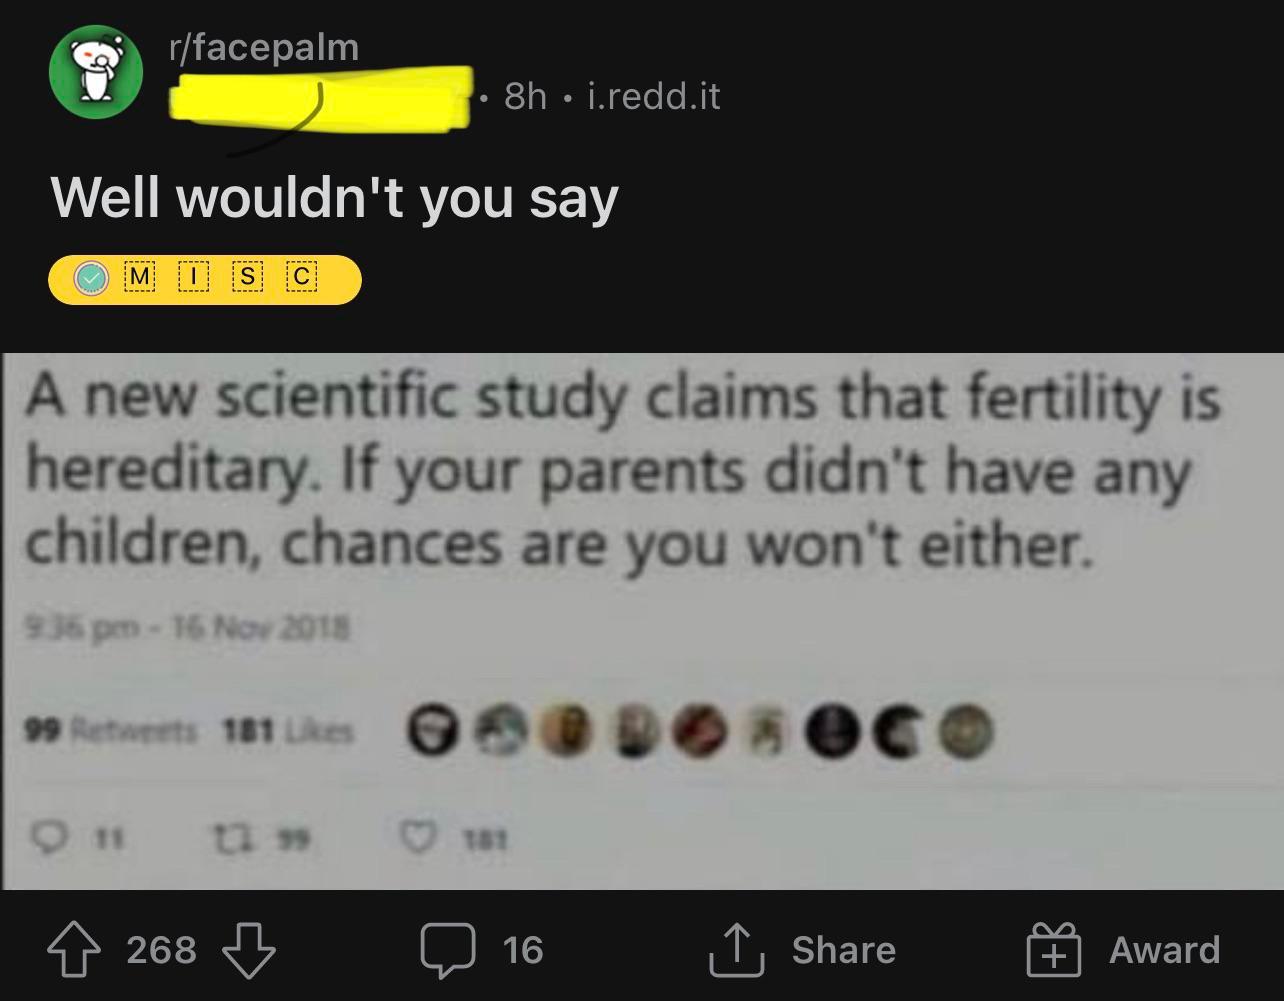Open the i.redd.it source link
Image resolution: width=1284 pixels, height=1001 pixels.
(x=653, y=96)
